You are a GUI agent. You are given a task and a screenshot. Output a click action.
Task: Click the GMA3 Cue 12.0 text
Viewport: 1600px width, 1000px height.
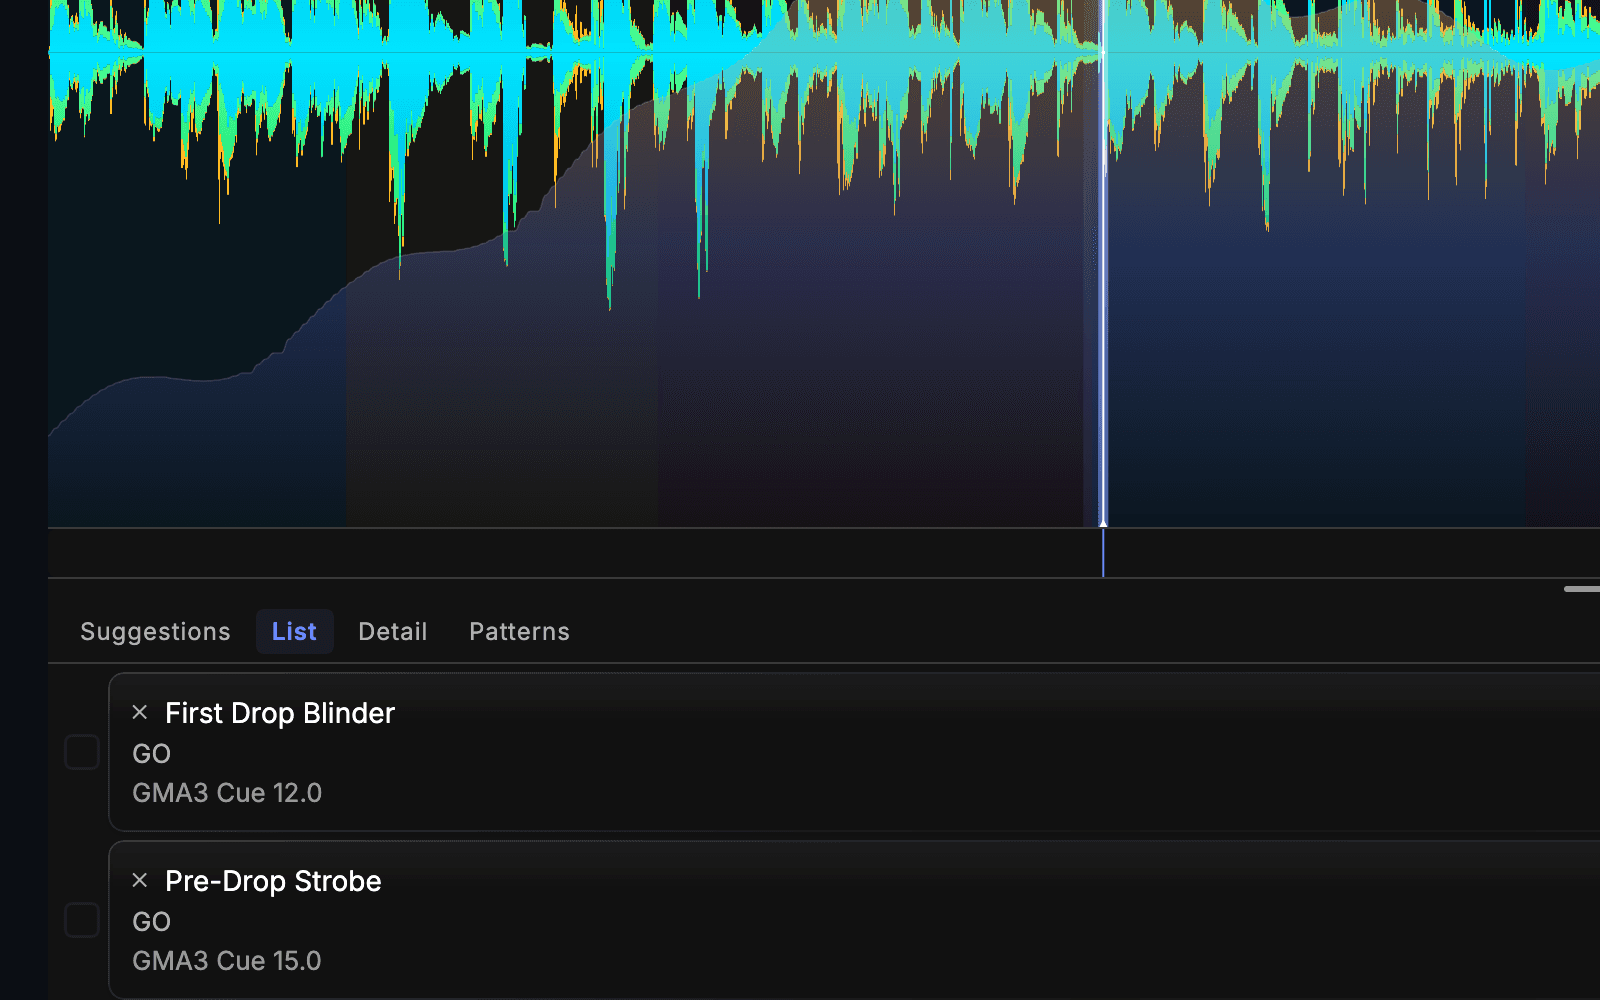pos(227,793)
